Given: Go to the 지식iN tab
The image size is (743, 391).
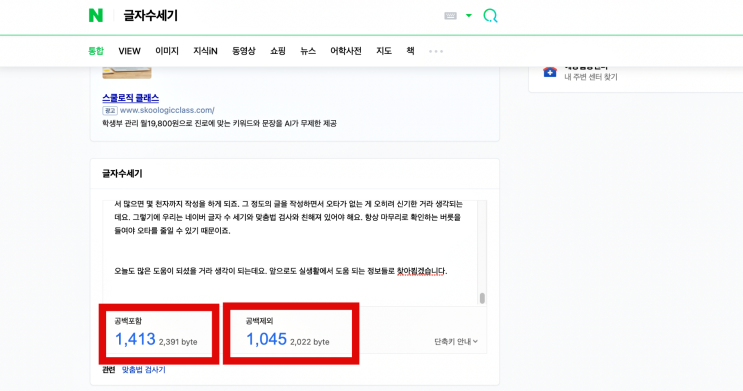Looking at the screenshot, I should [x=205, y=51].
